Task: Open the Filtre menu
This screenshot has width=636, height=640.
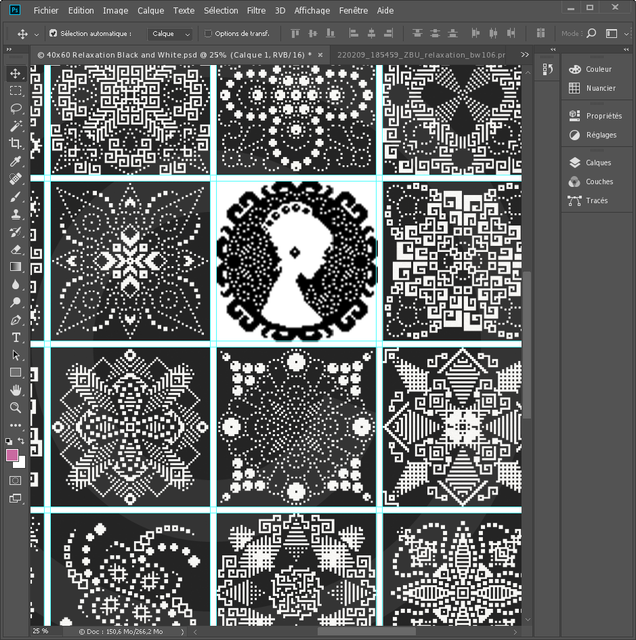Action: tap(256, 11)
